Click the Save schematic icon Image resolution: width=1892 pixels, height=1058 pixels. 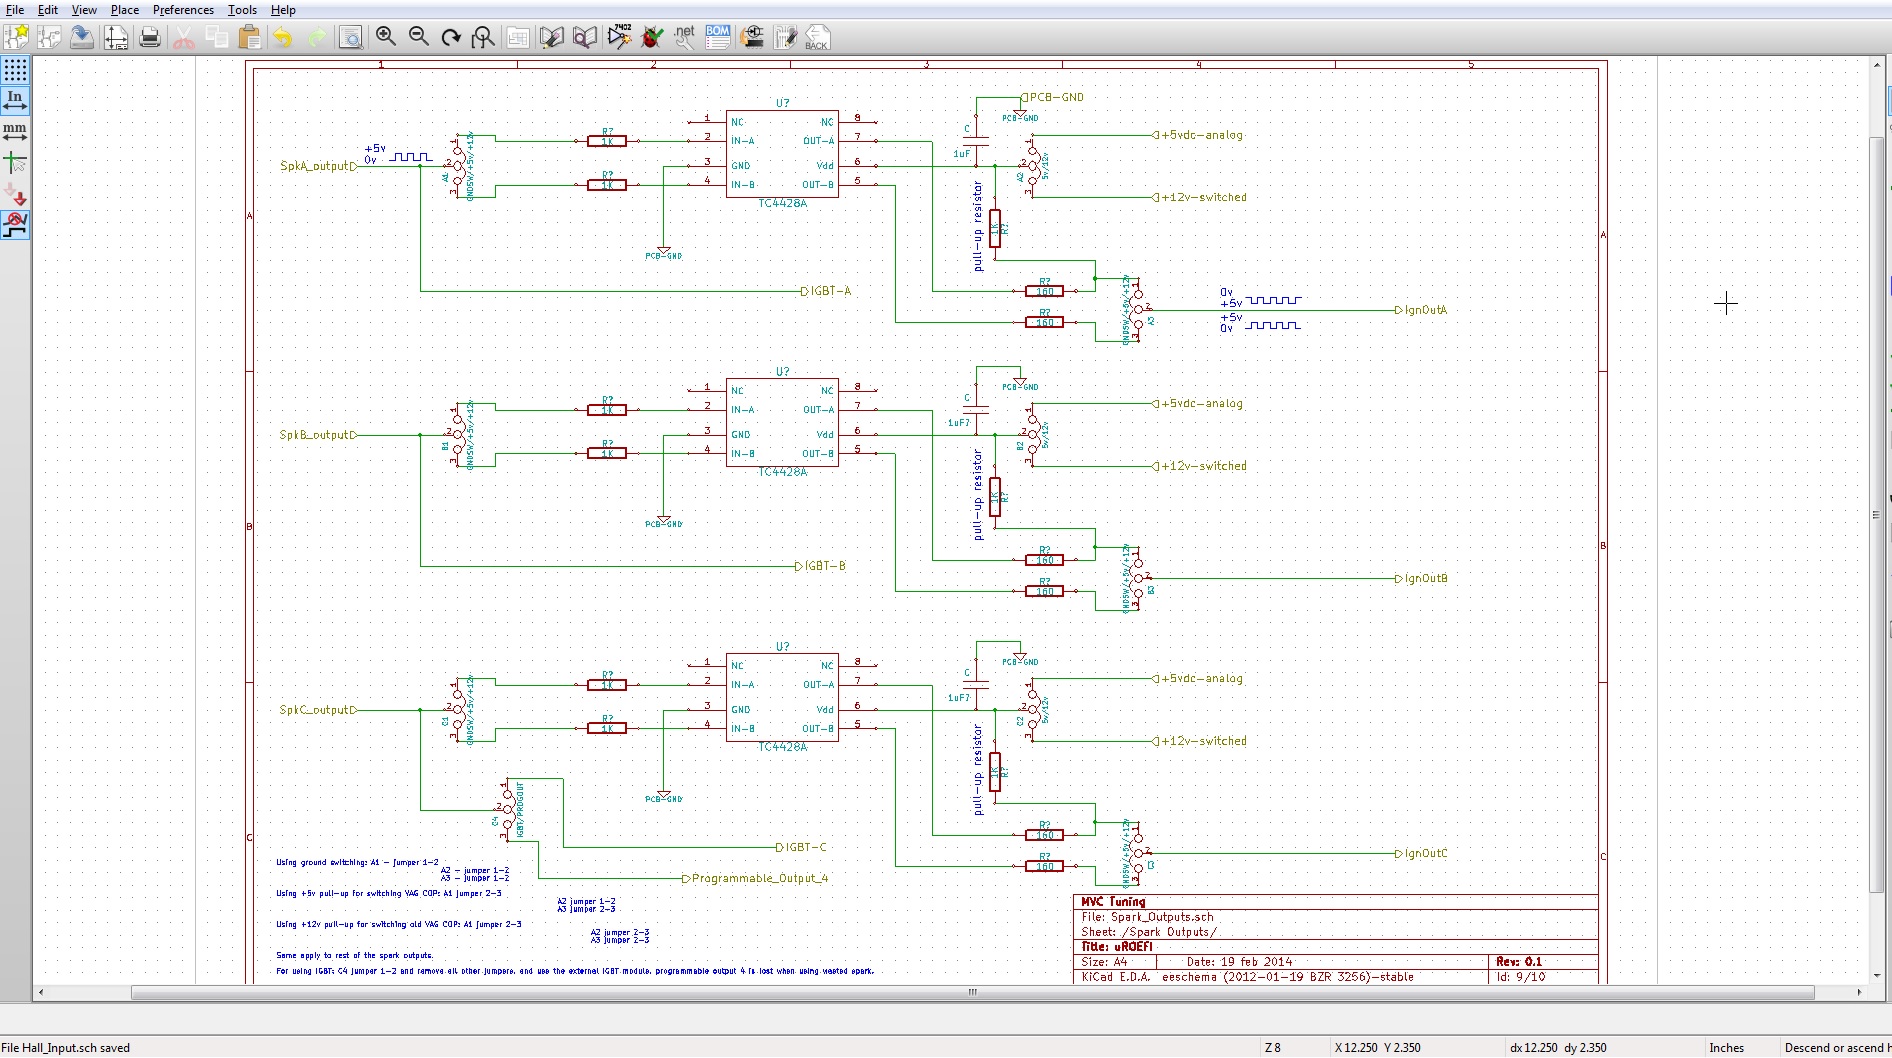pyautogui.click(x=82, y=38)
